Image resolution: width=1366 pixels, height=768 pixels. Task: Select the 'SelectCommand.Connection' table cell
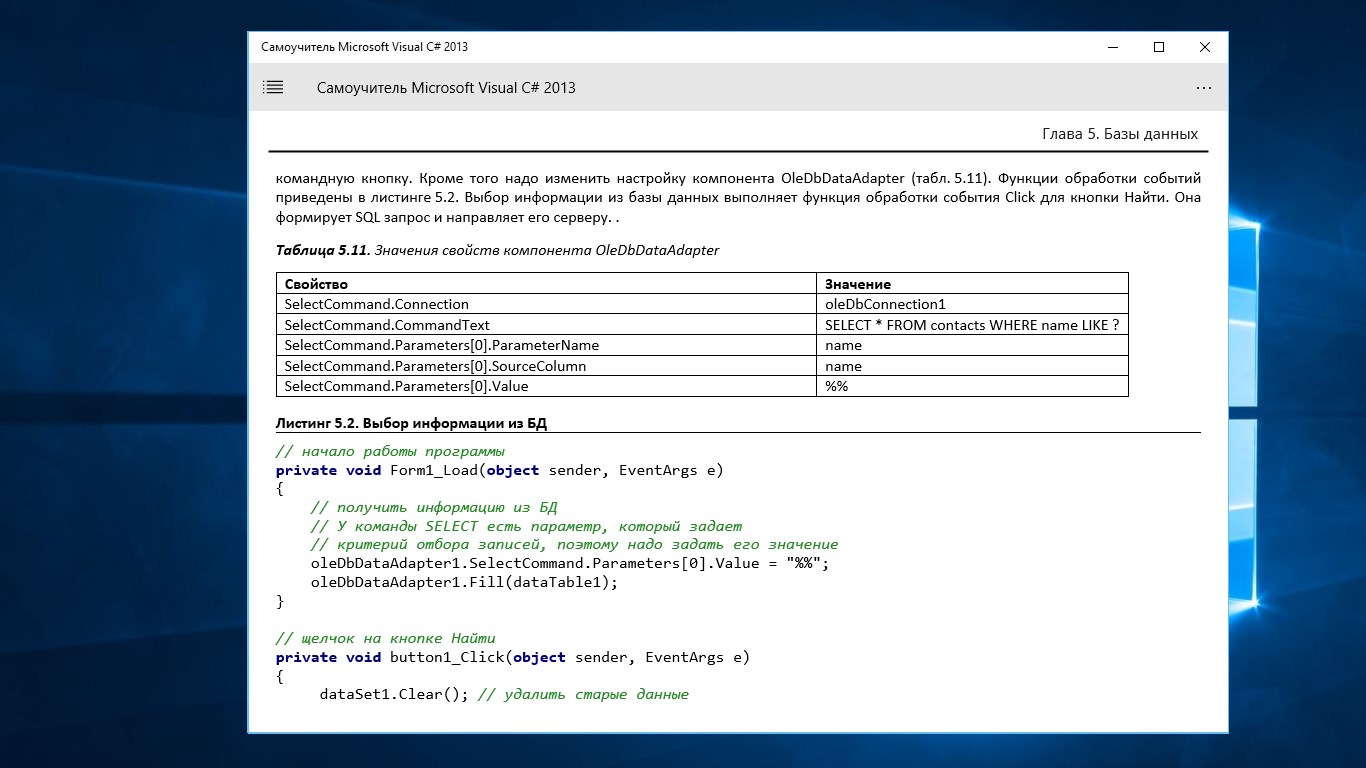click(x=546, y=304)
